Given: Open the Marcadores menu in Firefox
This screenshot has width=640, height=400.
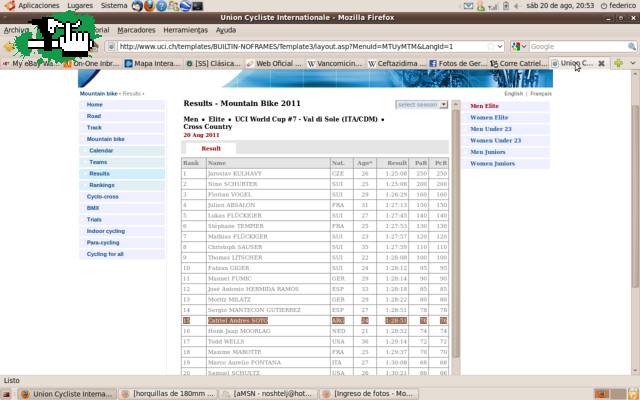Looking at the screenshot, I should tap(136, 30).
